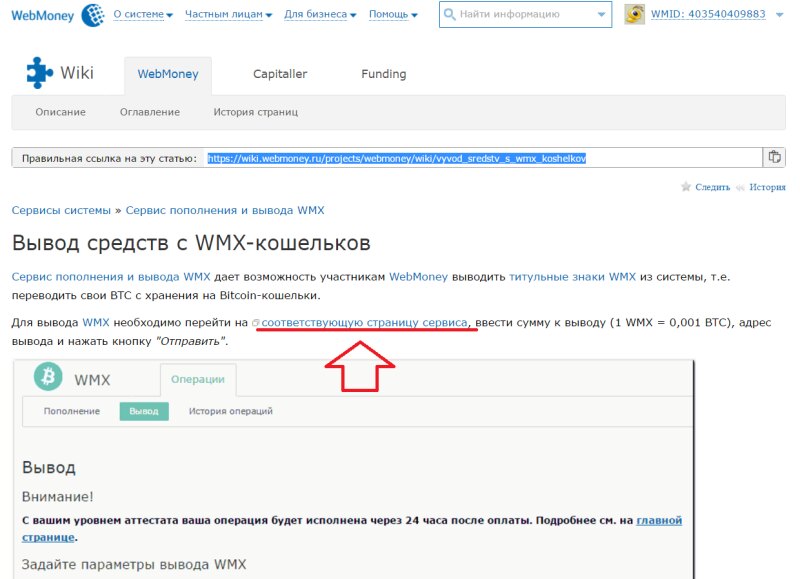
Task: Open the История страниц page
Action: (x=255, y=112)
